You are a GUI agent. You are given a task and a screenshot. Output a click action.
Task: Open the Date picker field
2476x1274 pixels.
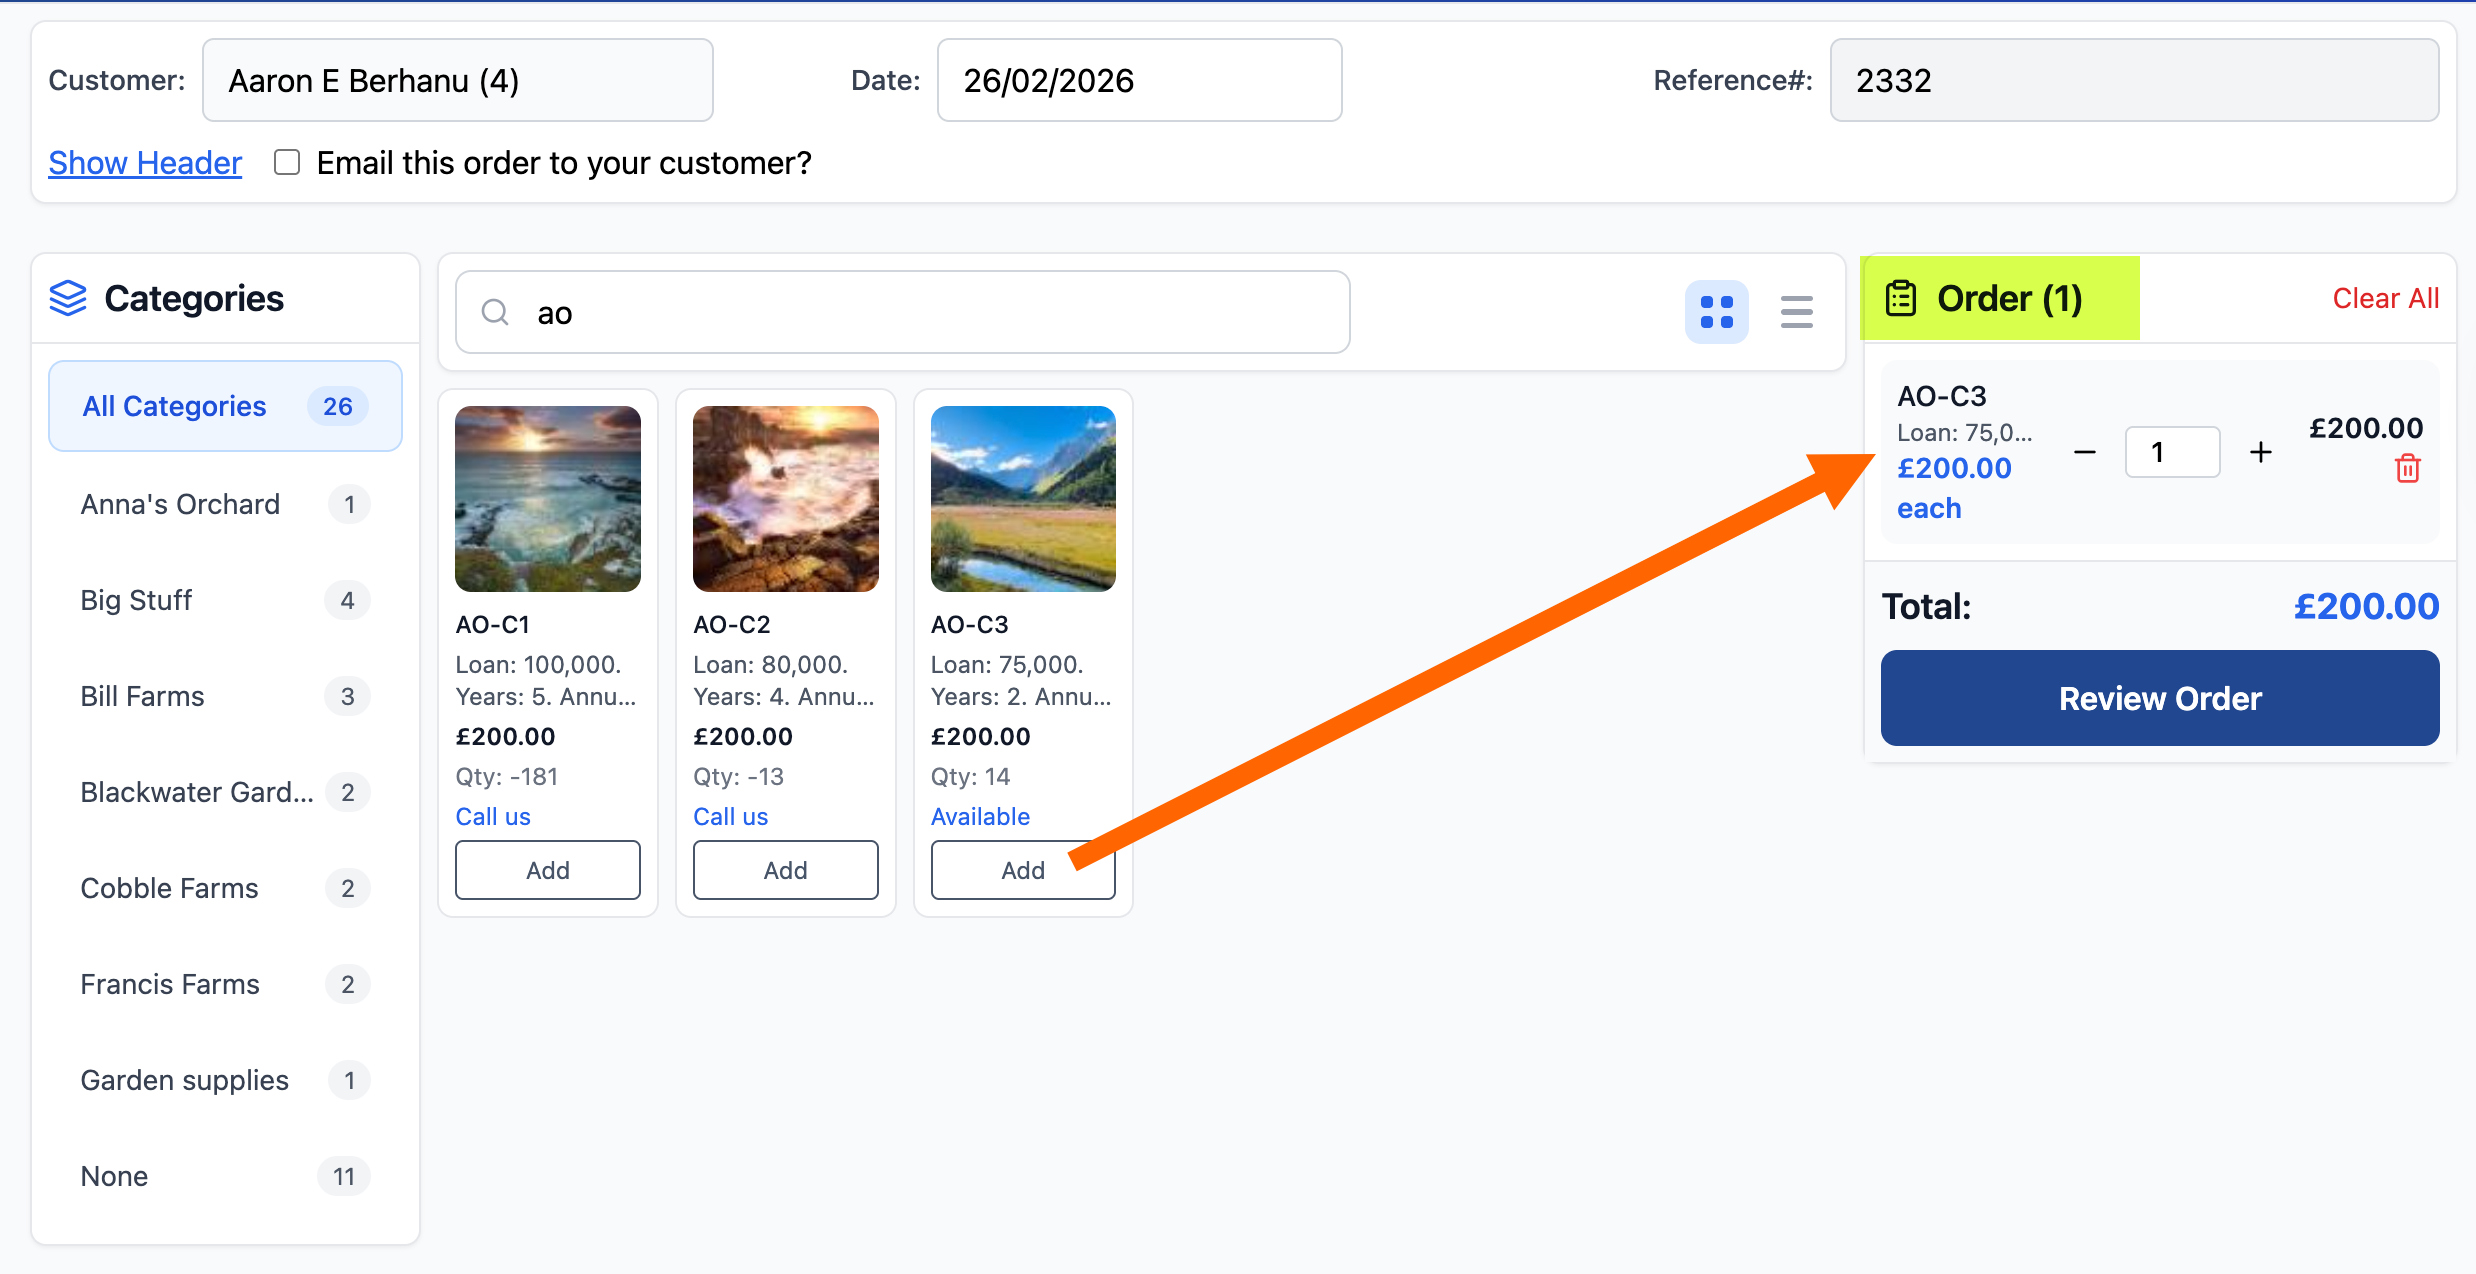point(1138,80)
